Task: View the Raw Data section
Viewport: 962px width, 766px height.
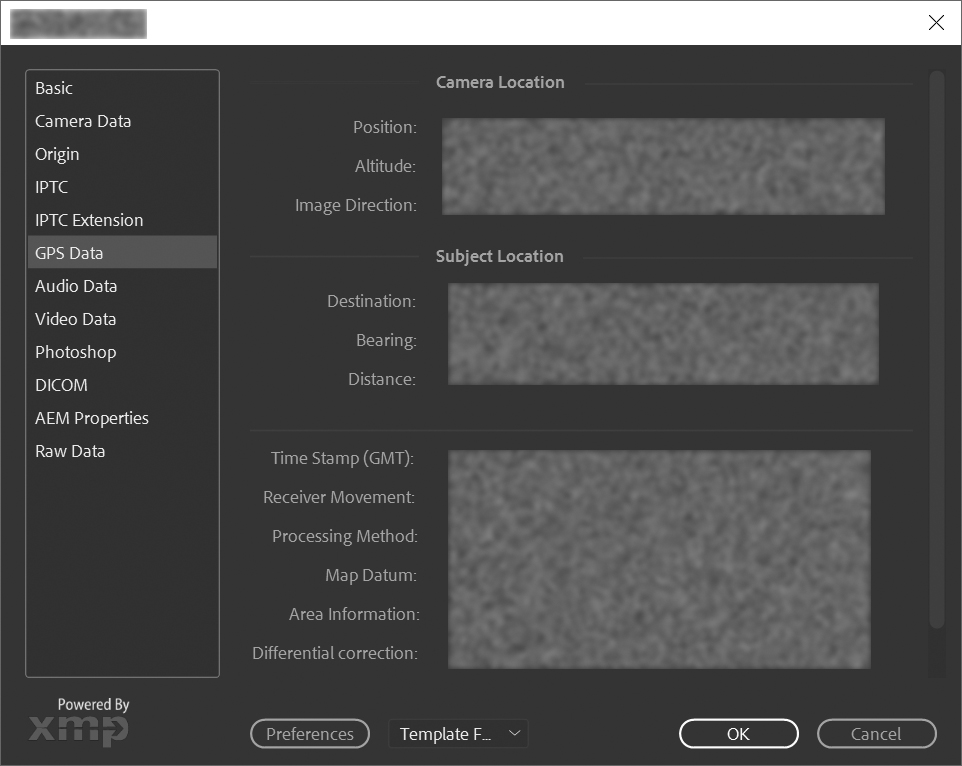Action: pos(70,451)
